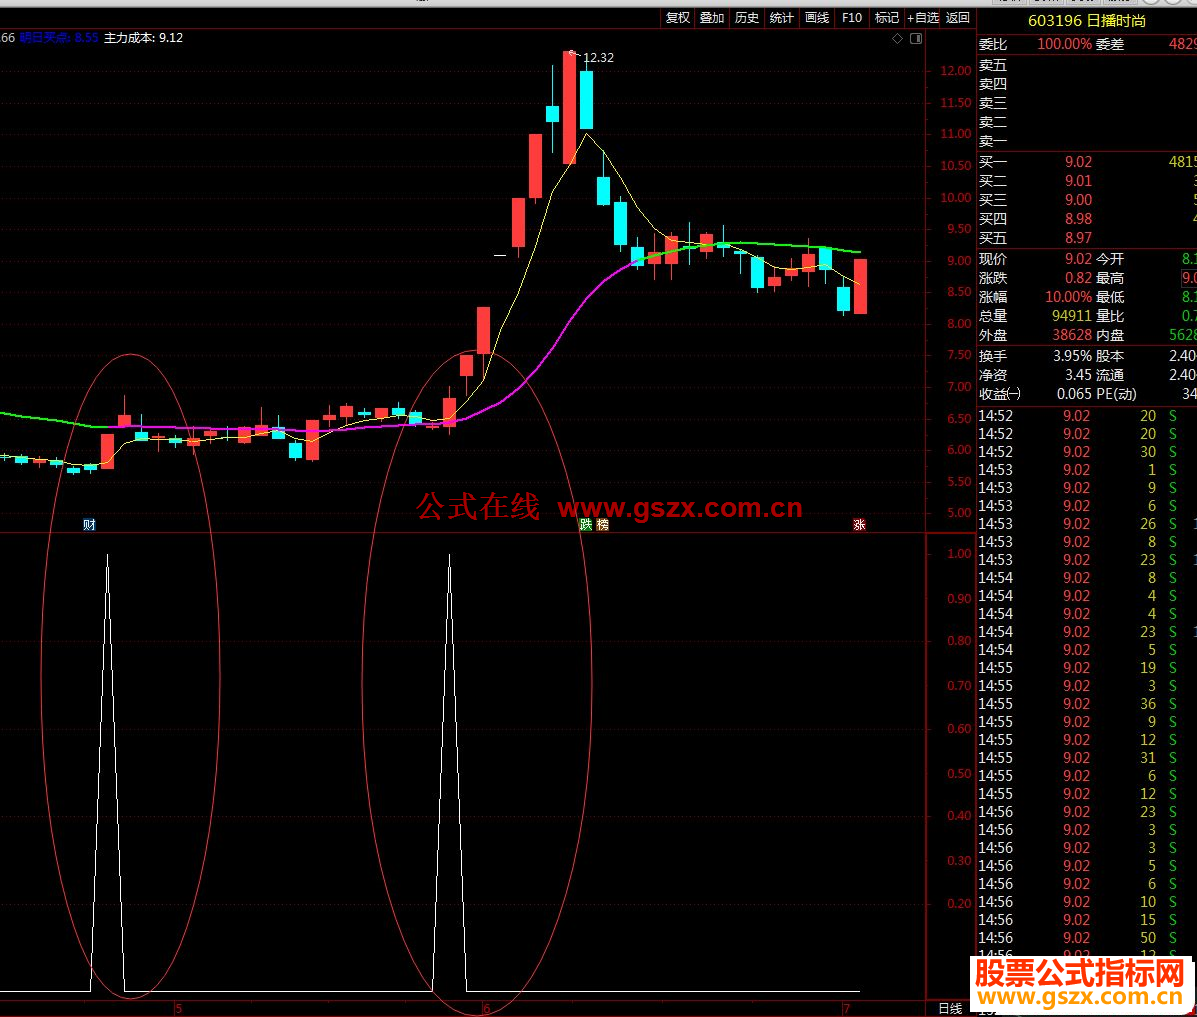Click the 标记 mark button
Image resolution: width=1197 pixels, height=1017 pixels.
tap(886, 18)
